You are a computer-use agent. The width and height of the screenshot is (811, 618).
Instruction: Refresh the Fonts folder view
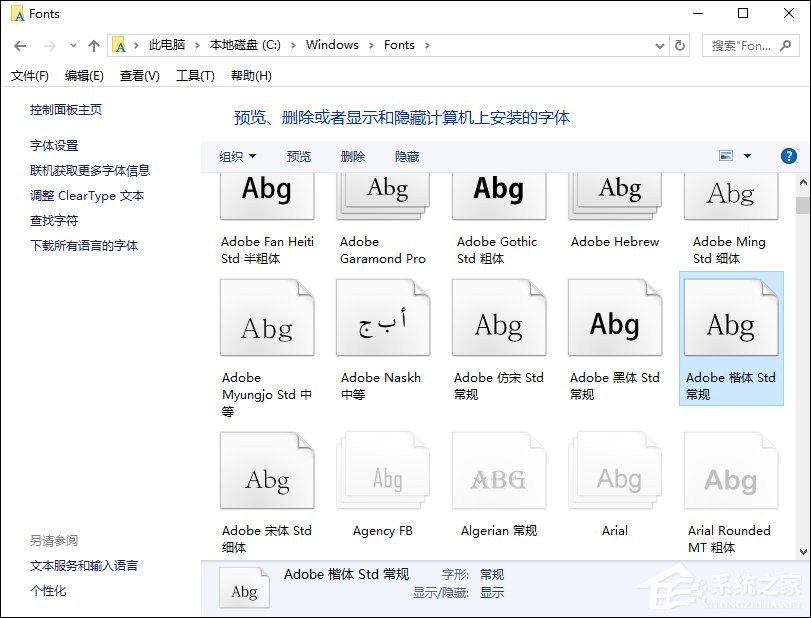[679, 45]
